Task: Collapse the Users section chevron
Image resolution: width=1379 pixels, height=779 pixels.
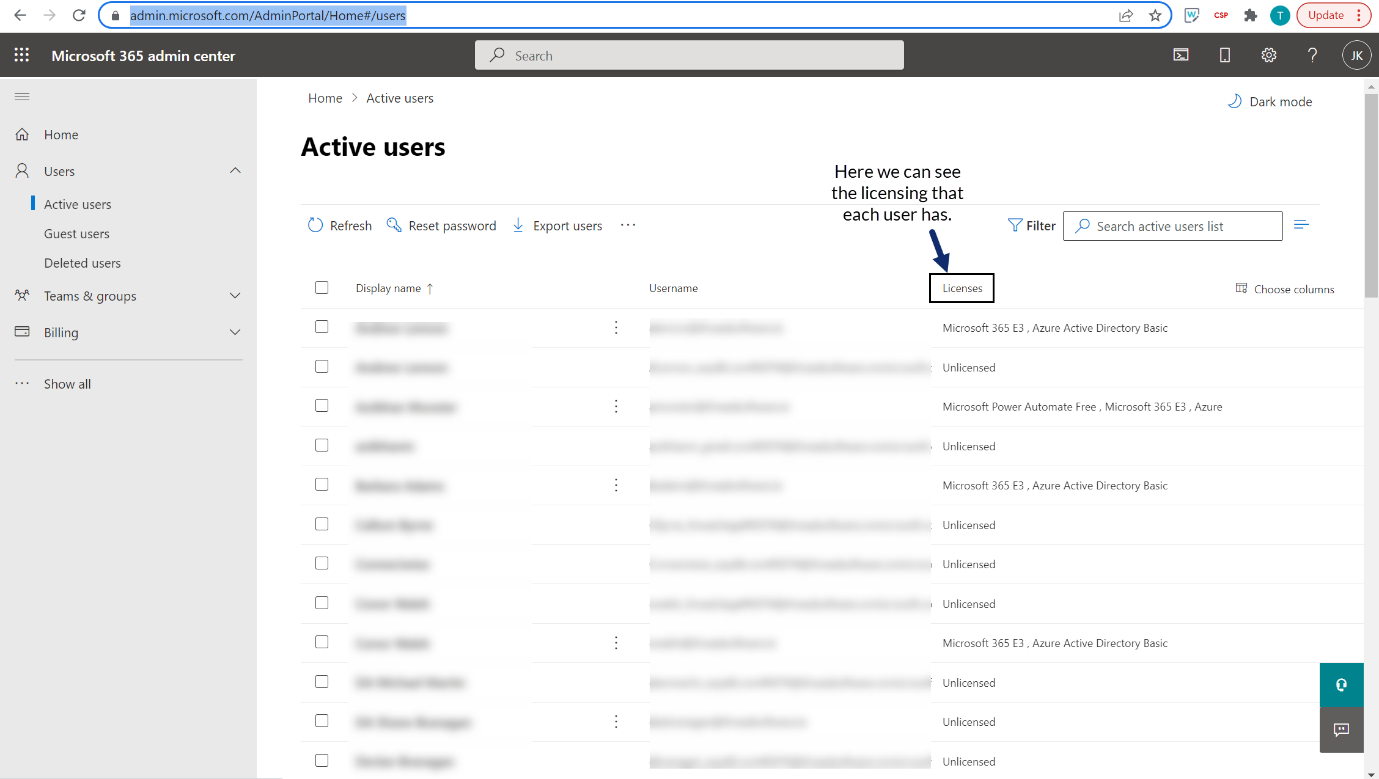Action: tap(235, 171)
